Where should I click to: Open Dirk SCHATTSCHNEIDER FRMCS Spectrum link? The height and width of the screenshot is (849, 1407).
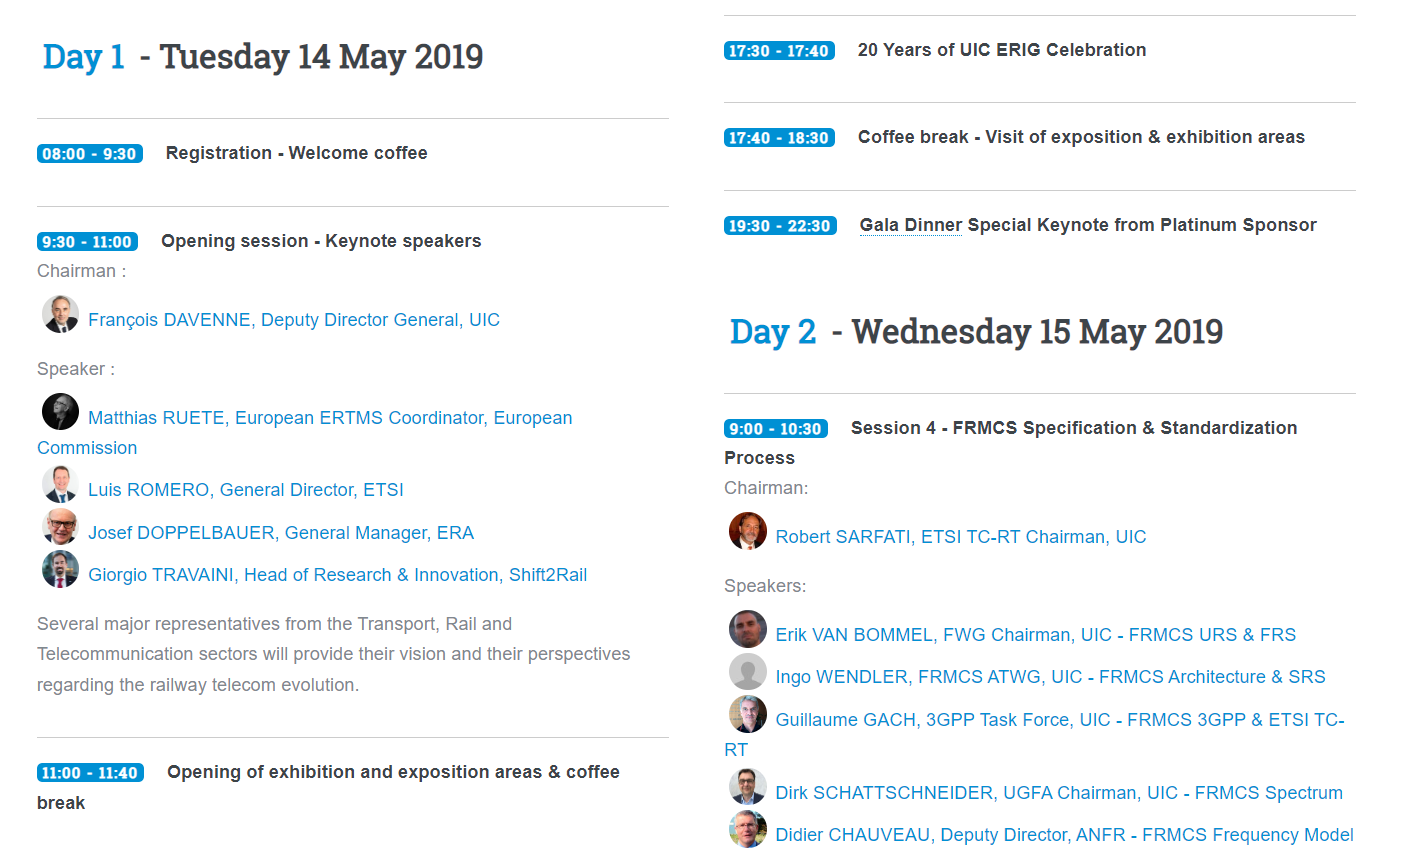pyautogui.click(x=1059, y=793)
